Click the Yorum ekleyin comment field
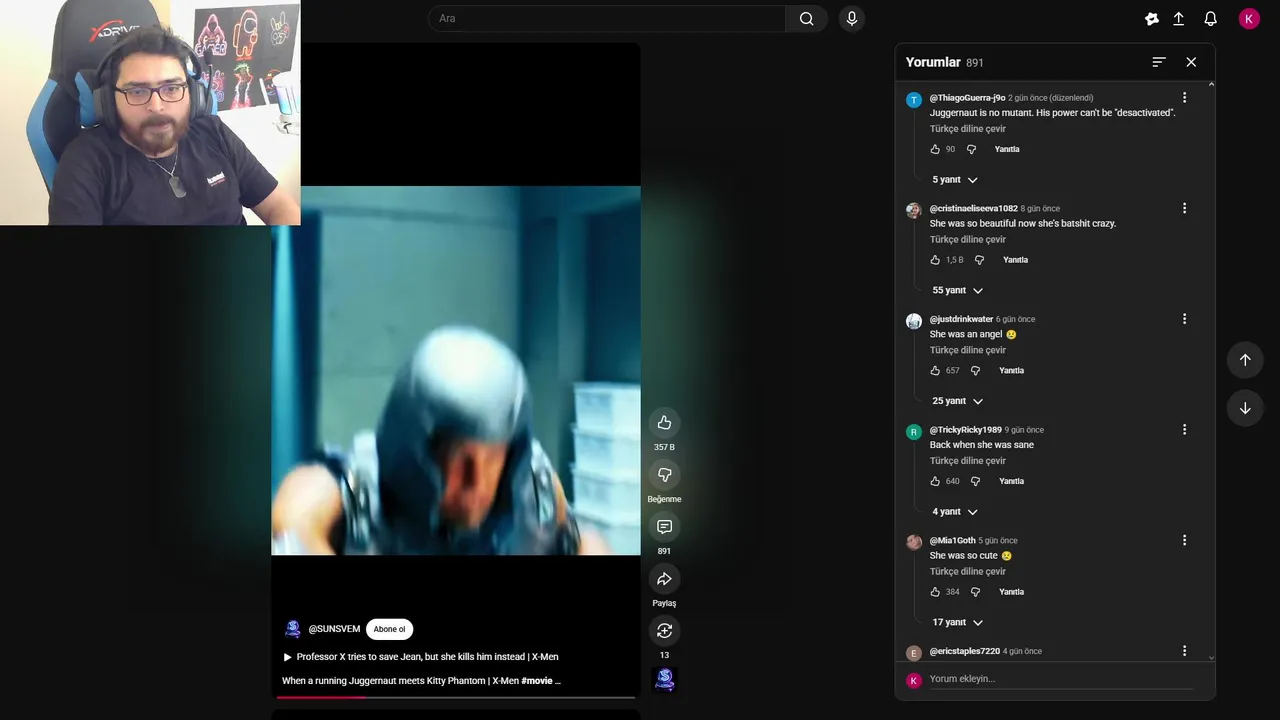This screenshot has height=720, width=1280. click(1060, 679)
